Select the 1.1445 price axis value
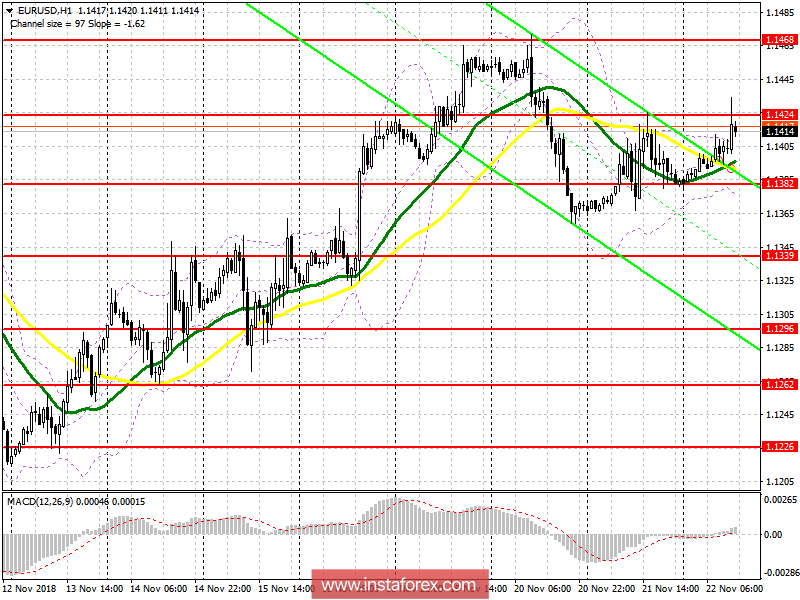 click(781, 80)
